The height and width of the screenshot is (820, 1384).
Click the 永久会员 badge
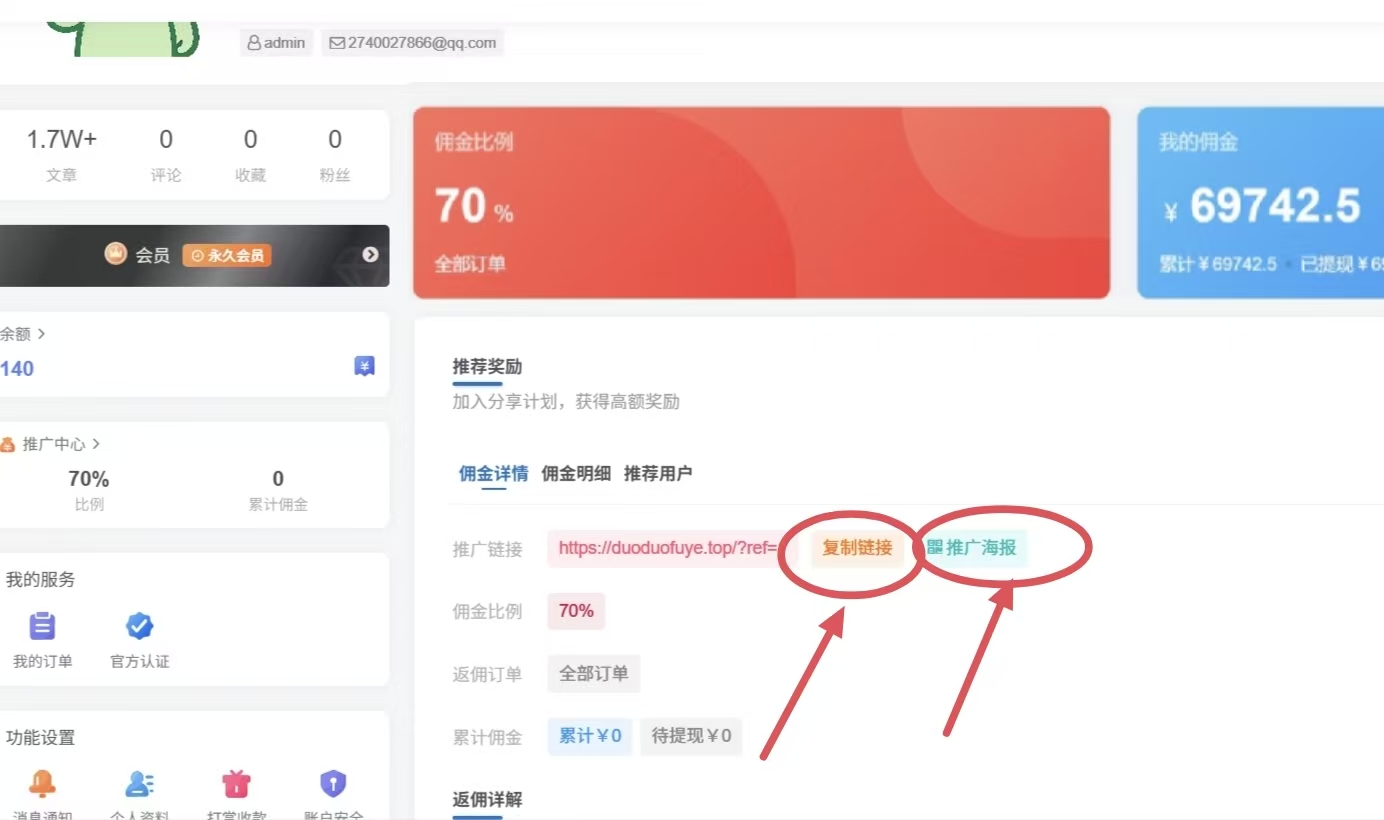click(x=227, y=256)
